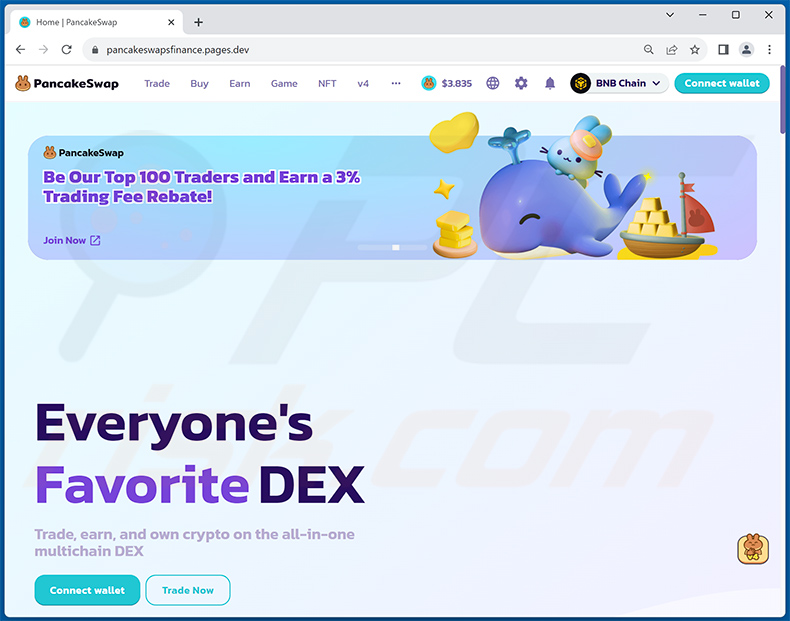Expand the BNB Chain network dropdown
The height and width of the screenshot is (621, 790).
(619, 83)
